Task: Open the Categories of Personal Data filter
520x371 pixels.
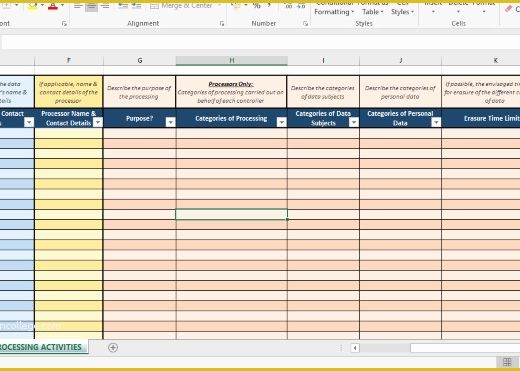Action: pyautogui.click(x=436, y=122)
